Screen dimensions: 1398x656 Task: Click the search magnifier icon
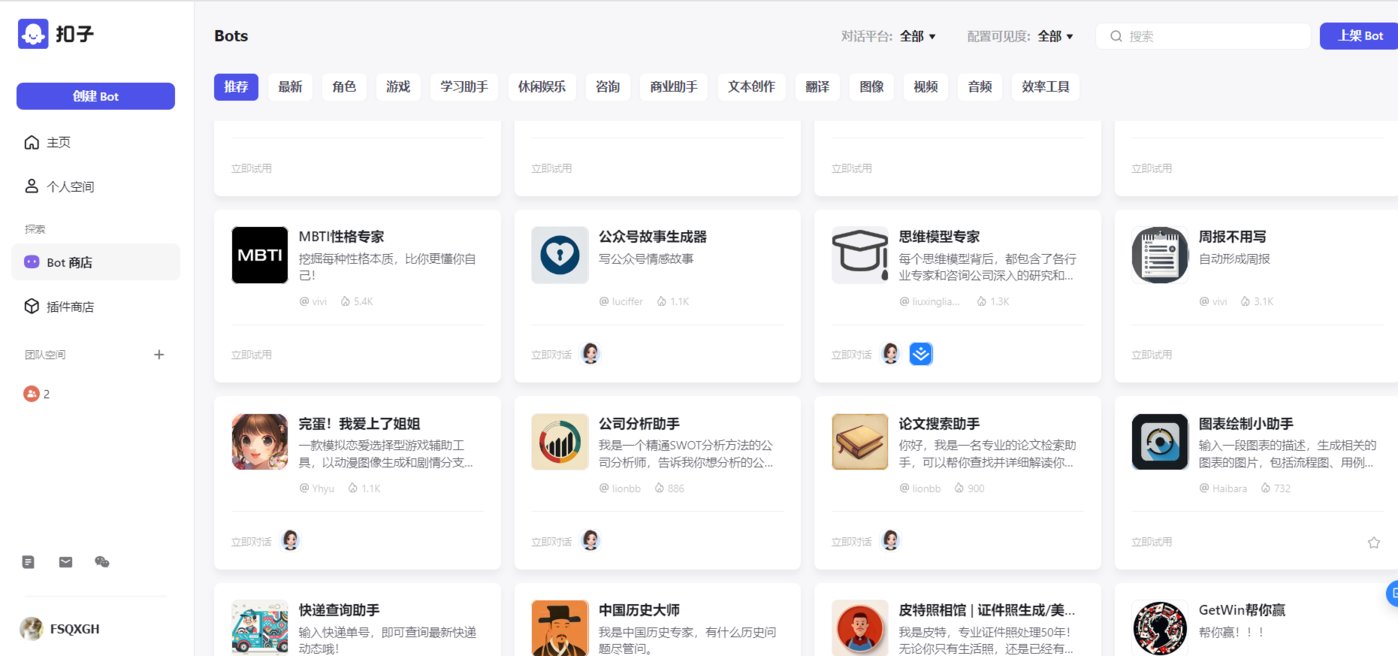point(1116,36)
